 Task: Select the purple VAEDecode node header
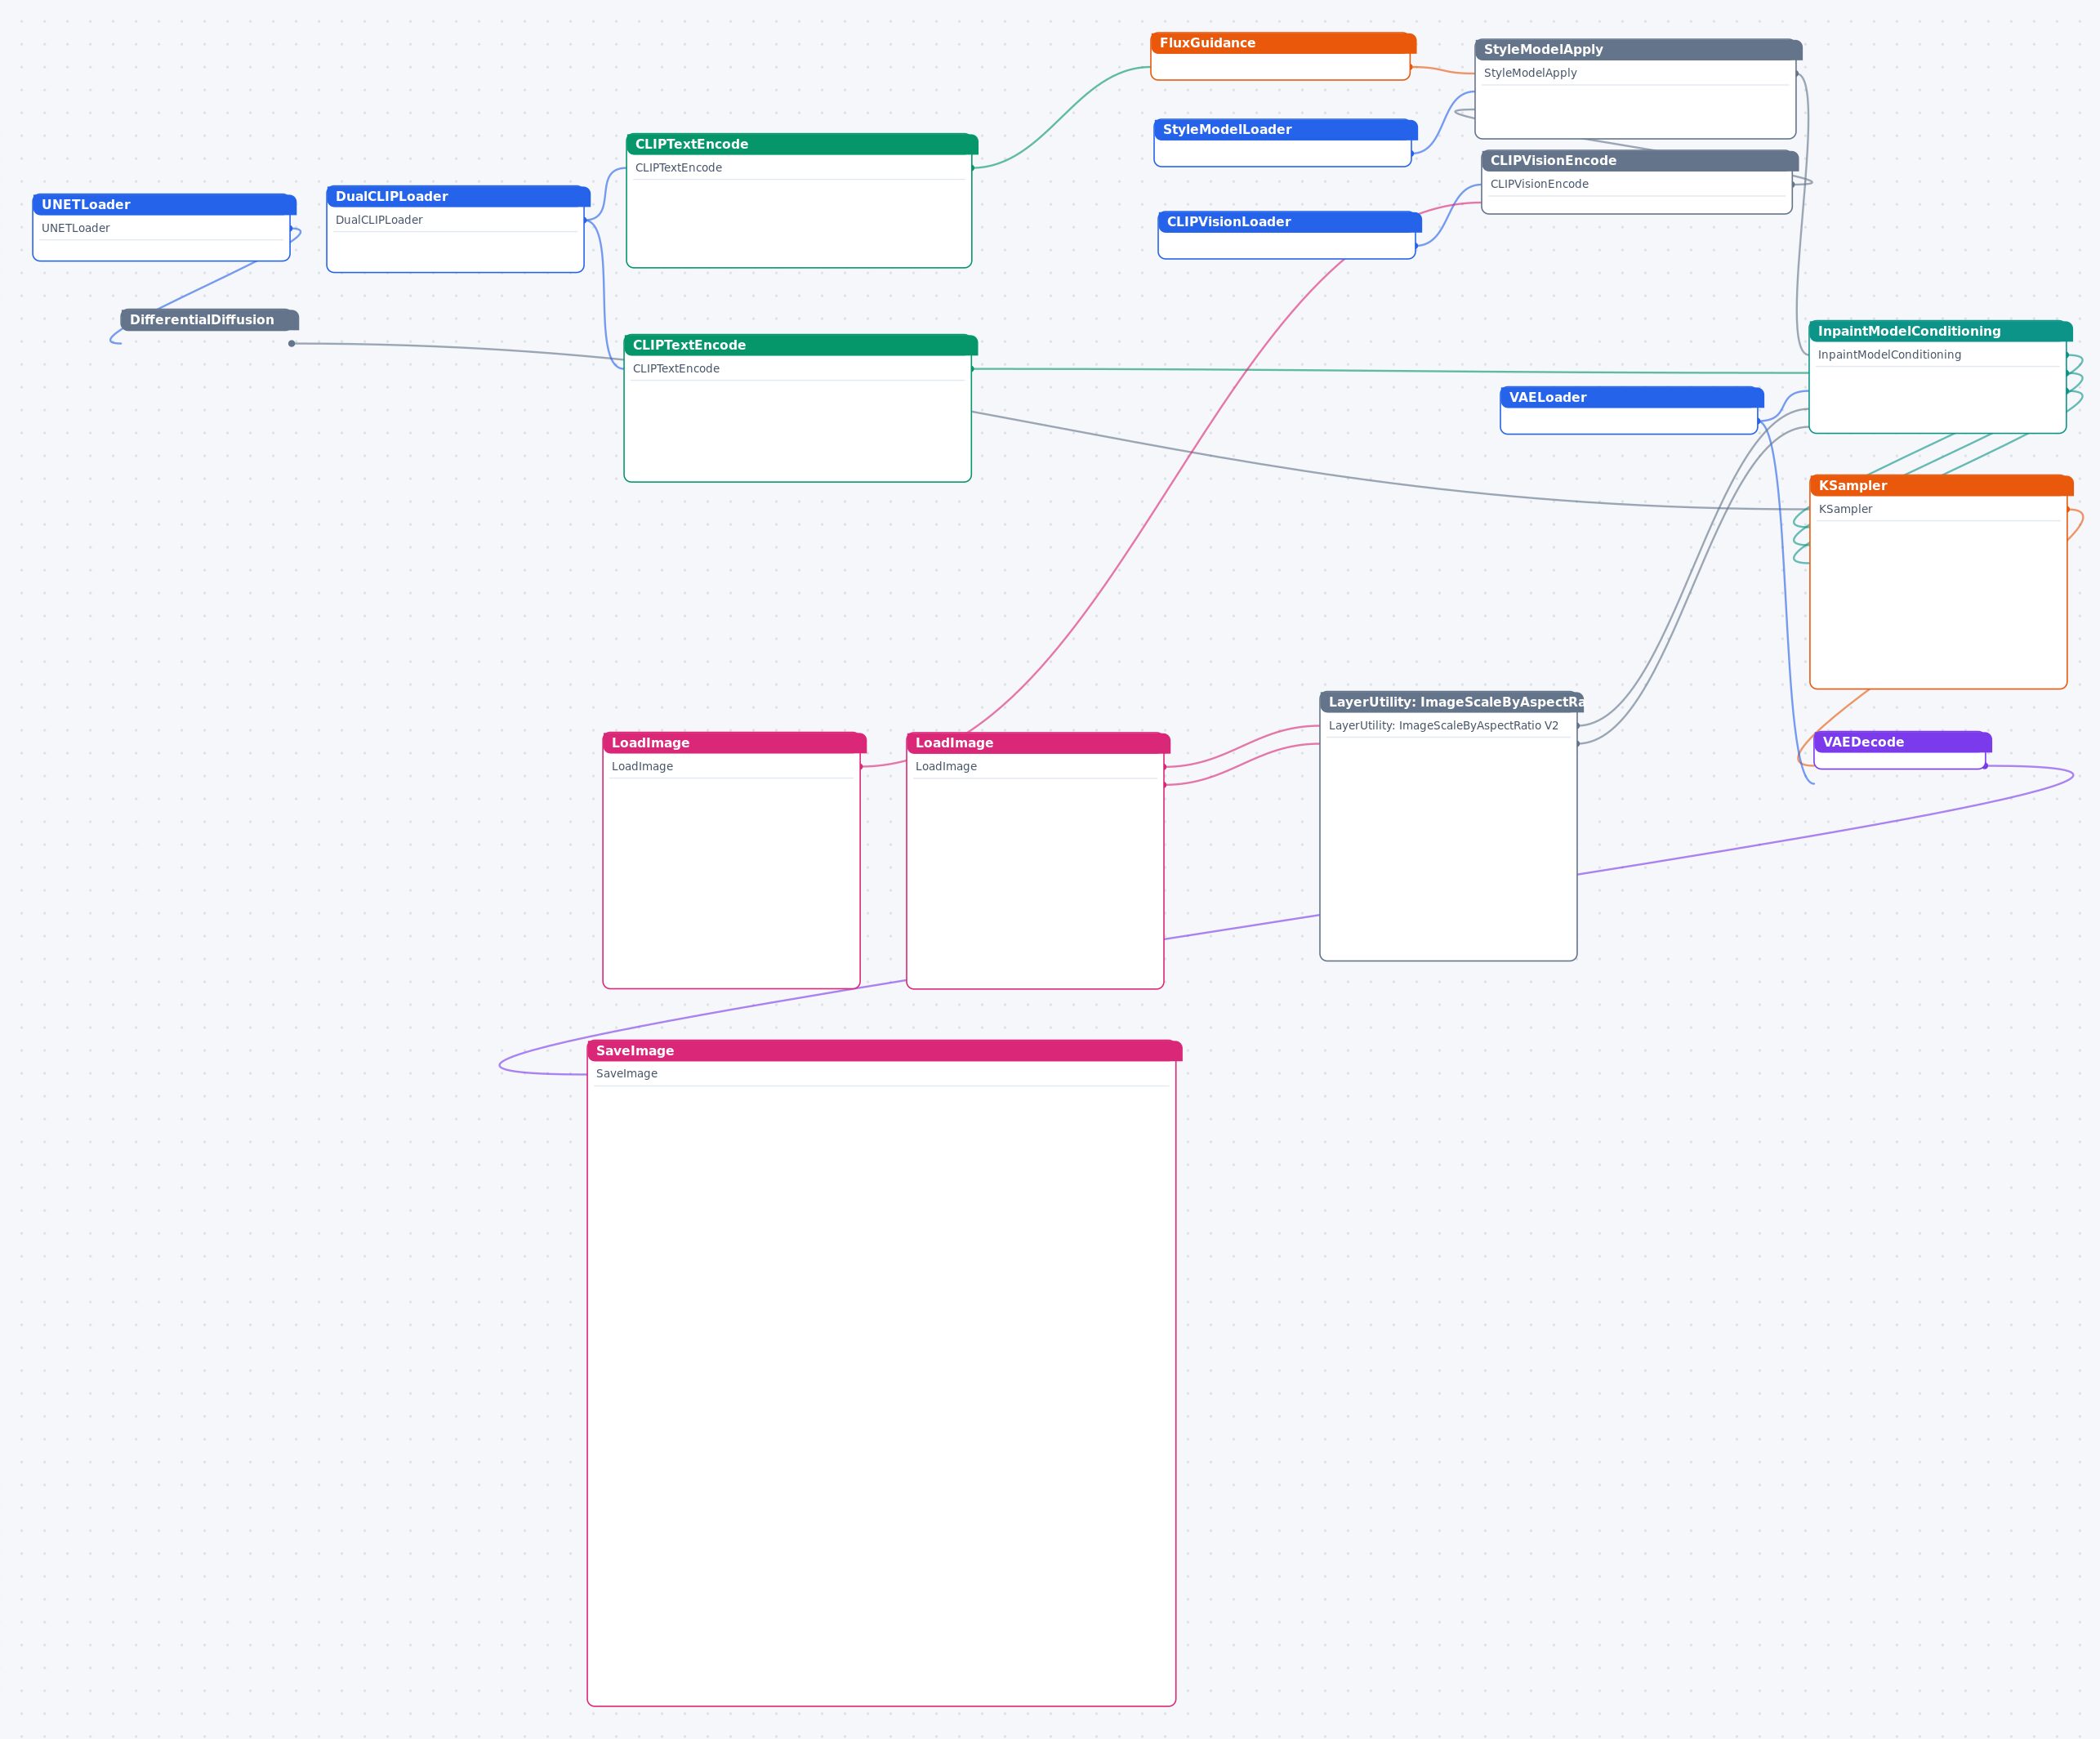[x=1902, y=742]
